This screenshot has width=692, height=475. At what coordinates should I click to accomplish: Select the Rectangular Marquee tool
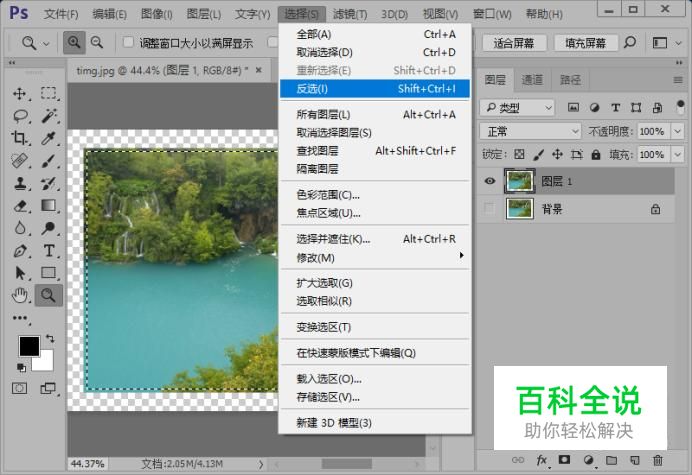tap(49, 93)
